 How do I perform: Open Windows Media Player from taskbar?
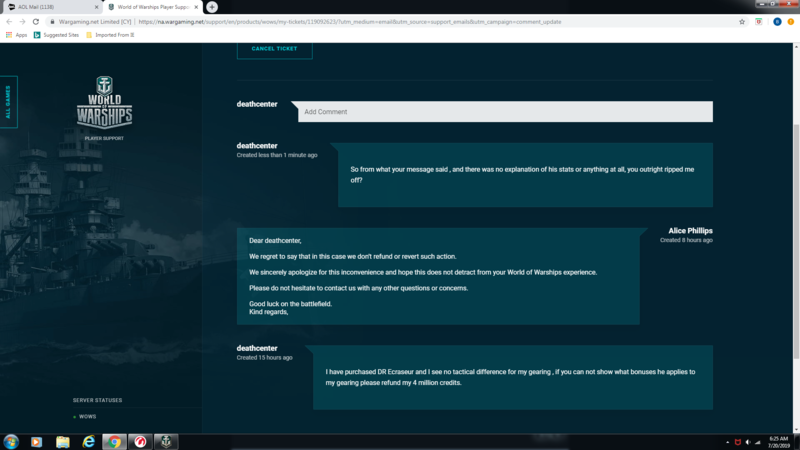click(36, 442)
